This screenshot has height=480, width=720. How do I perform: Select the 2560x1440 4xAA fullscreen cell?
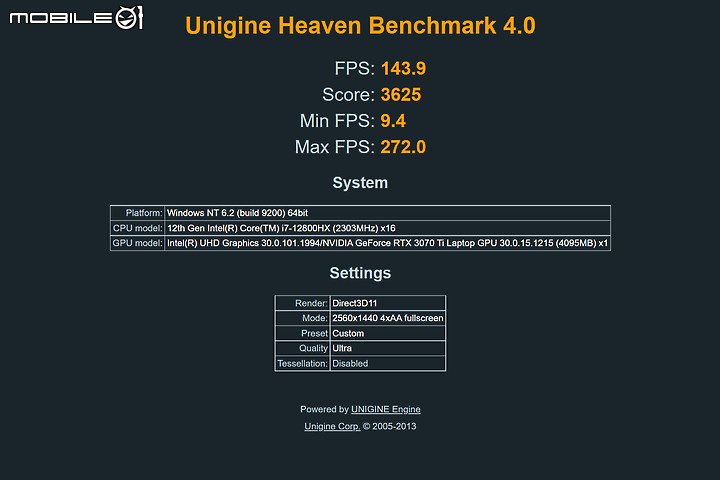pos(388,318)
